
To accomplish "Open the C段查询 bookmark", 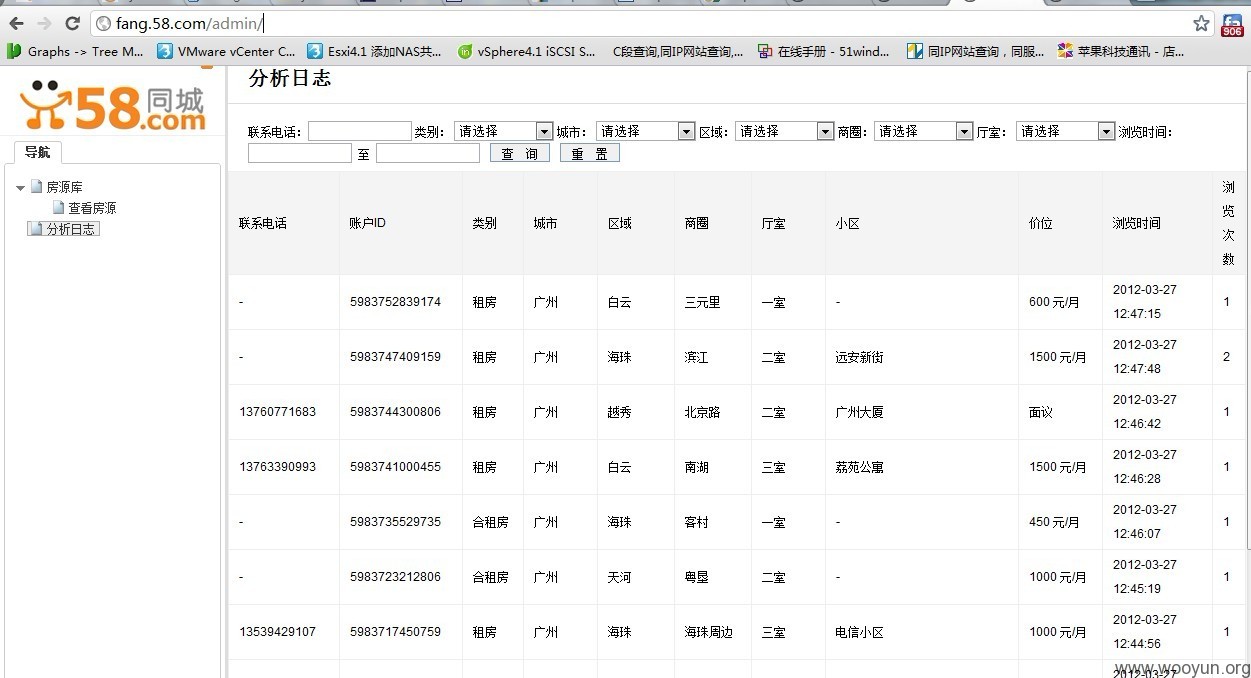I will (x=677, y=51).
